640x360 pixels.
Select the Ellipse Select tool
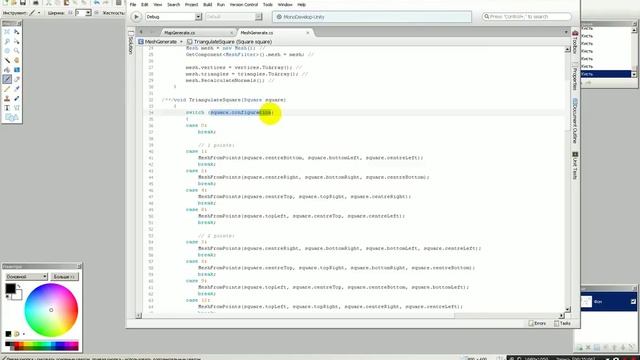pyautogui.click(x=7, y=51)
